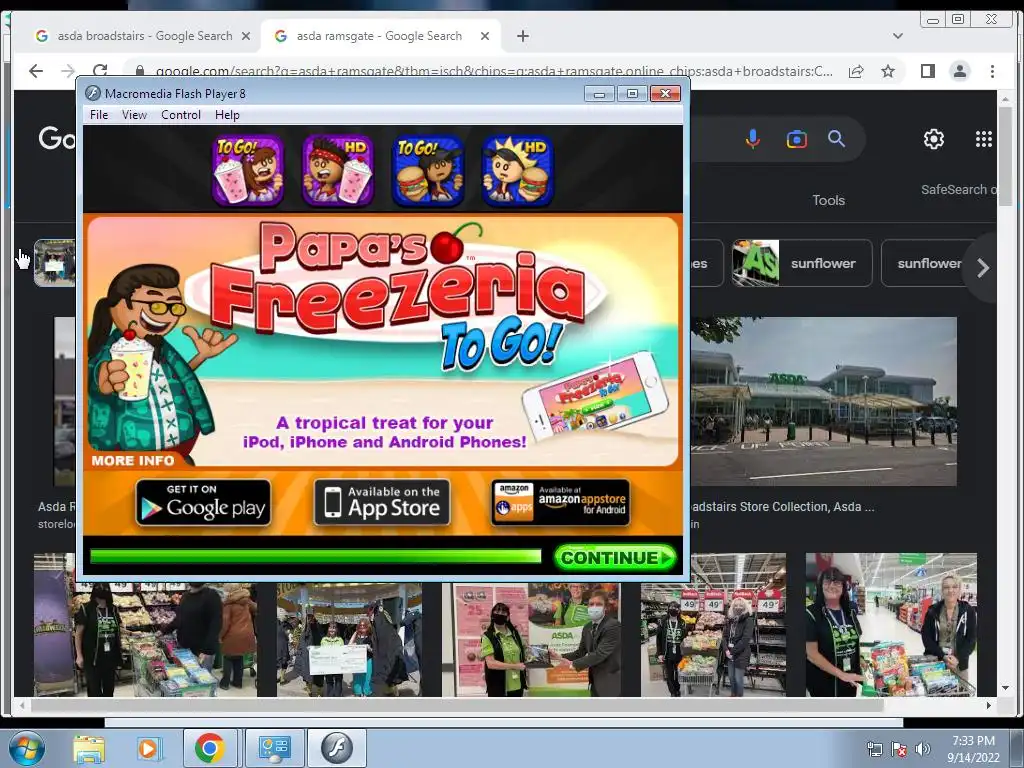Viewport: 1024px width, 768px height.
Task: Open the purple Freezeria HD app icon
Action: pos(338,170)
